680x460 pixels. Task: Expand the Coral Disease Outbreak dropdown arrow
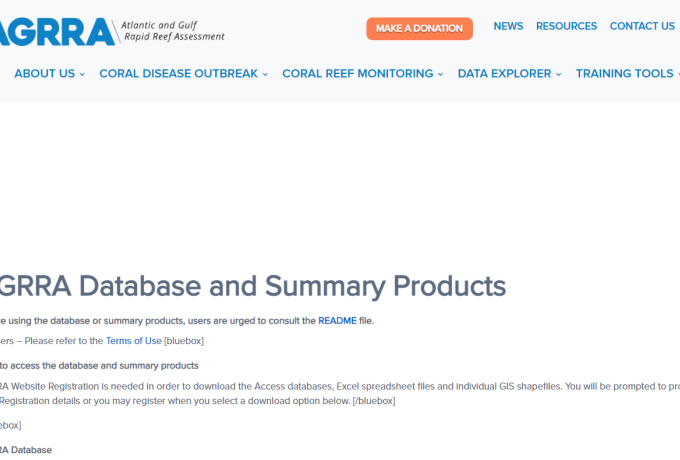pos(265,74)
